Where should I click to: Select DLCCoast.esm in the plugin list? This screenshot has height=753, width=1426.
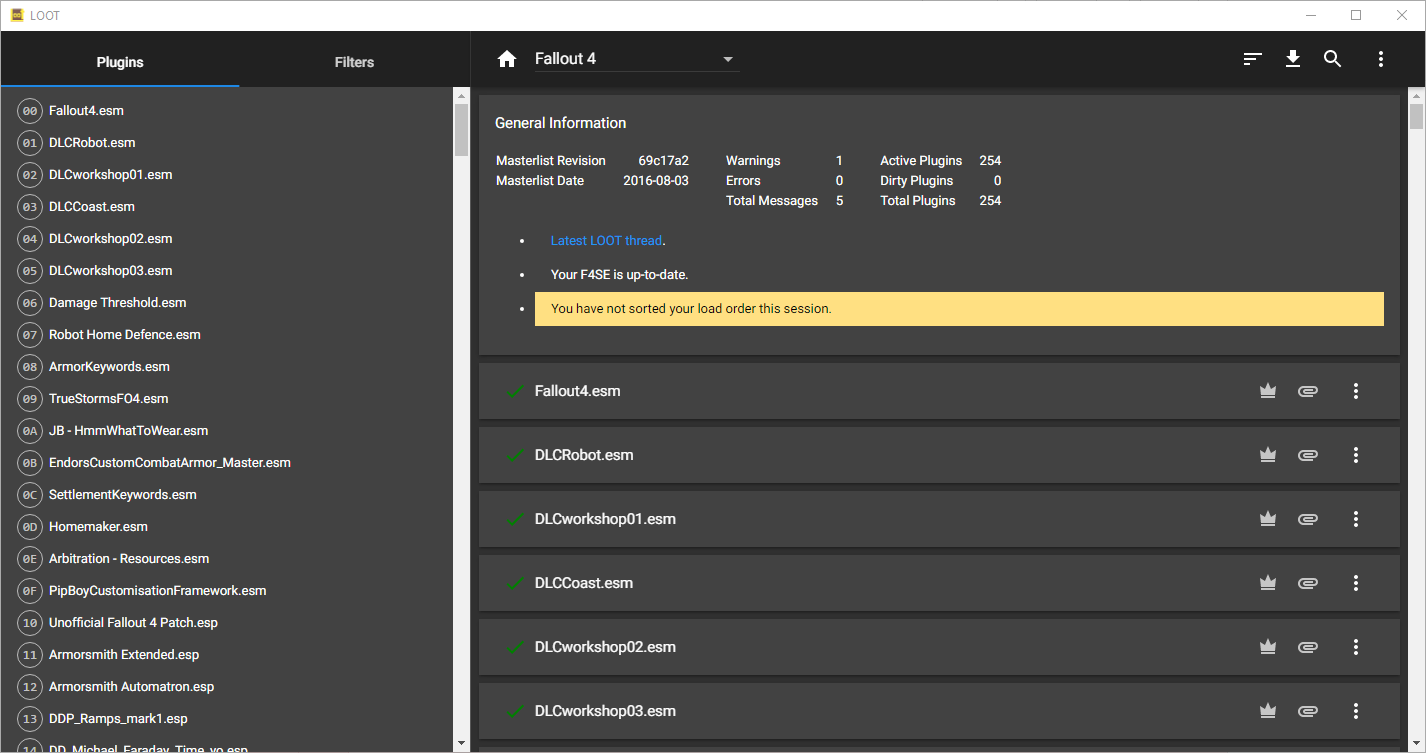[227, 207]
